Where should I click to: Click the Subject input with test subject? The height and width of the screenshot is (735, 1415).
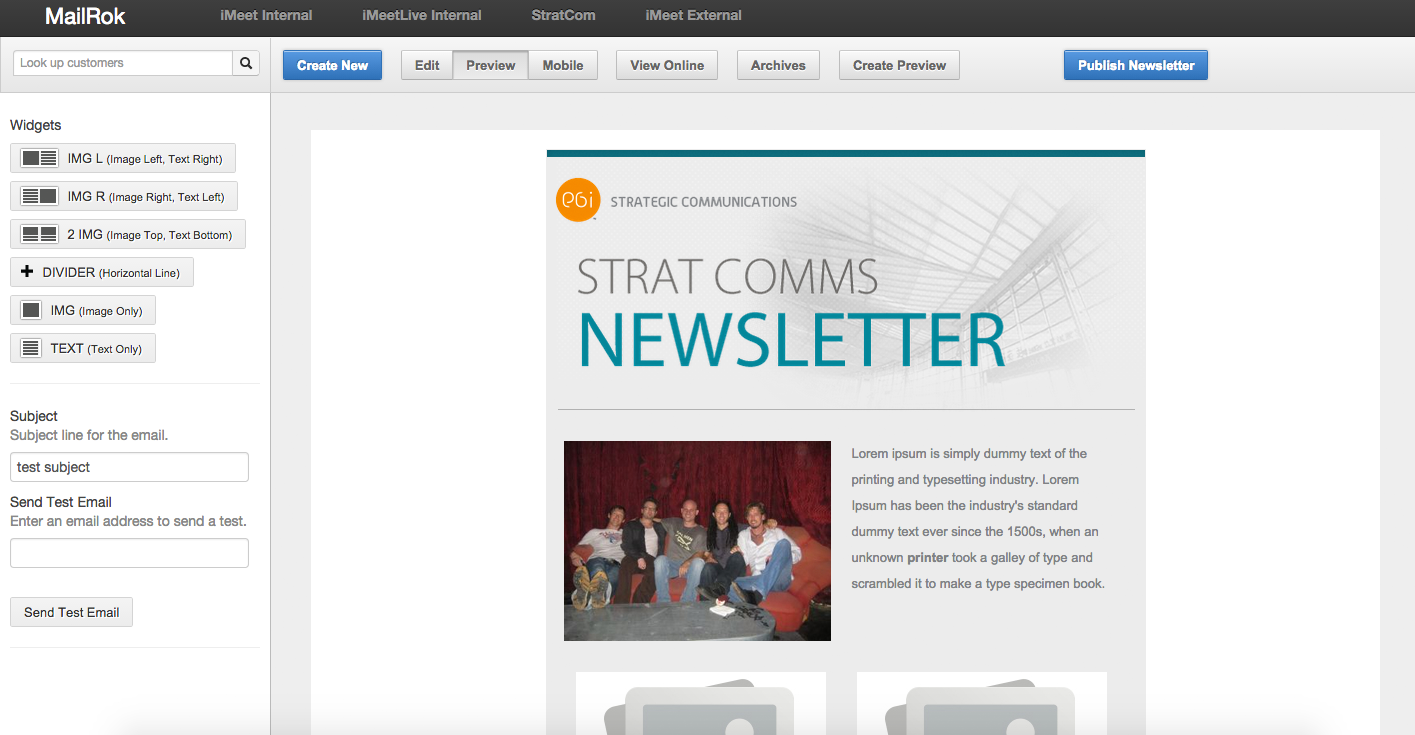click(129, 467)
